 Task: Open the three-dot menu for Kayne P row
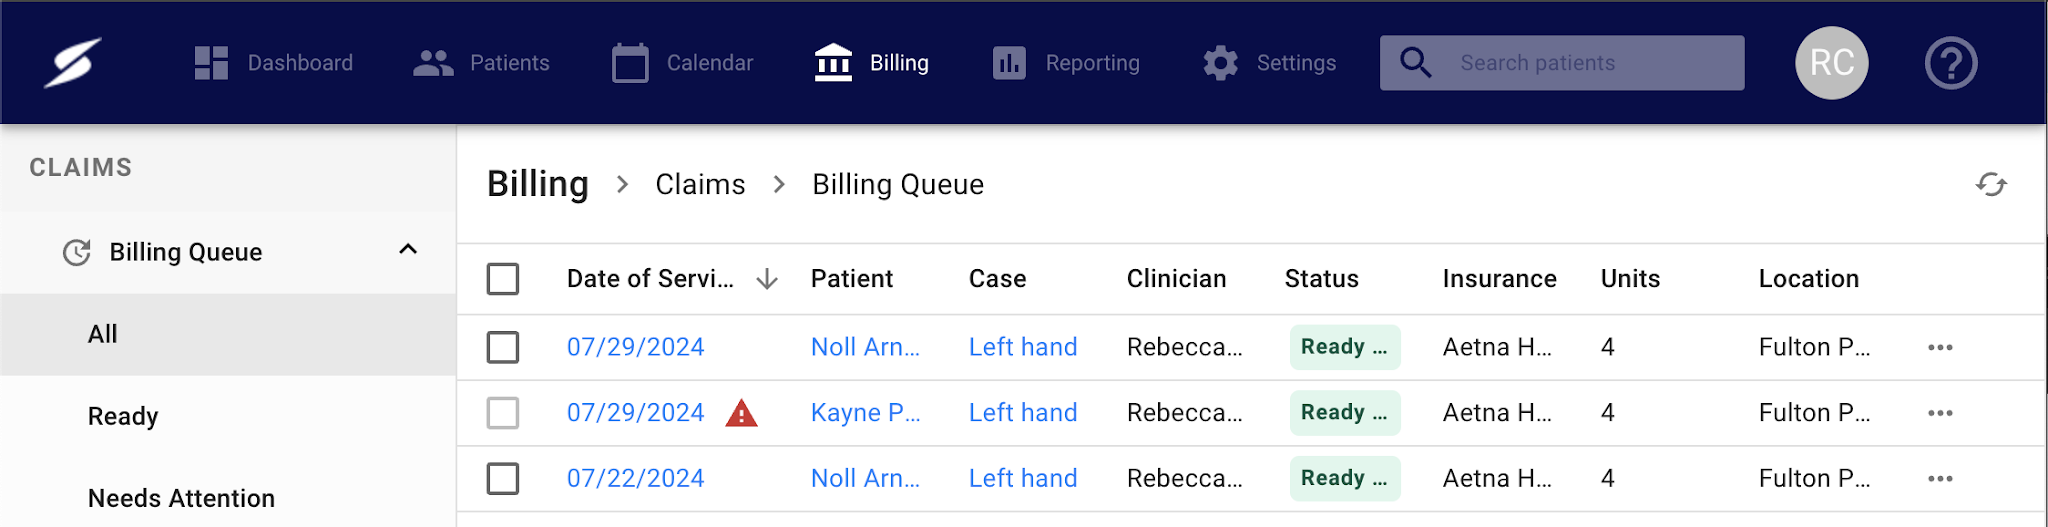(x=1940, y=413)
